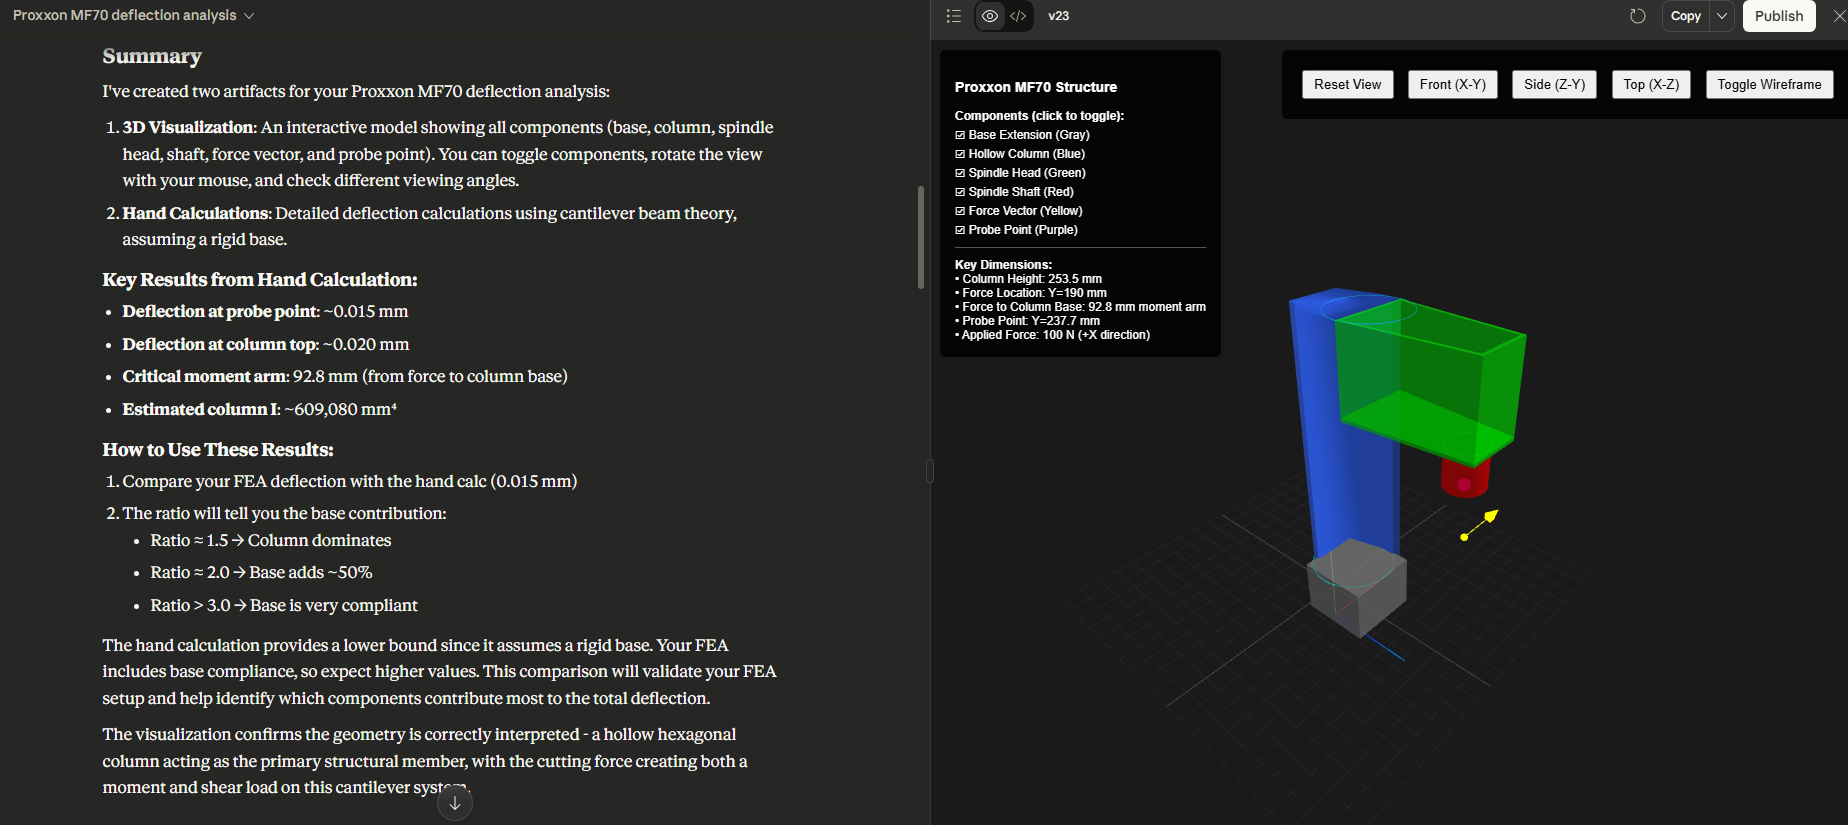
Task: Click the red spindle shaft in model
Action: 1464,478
